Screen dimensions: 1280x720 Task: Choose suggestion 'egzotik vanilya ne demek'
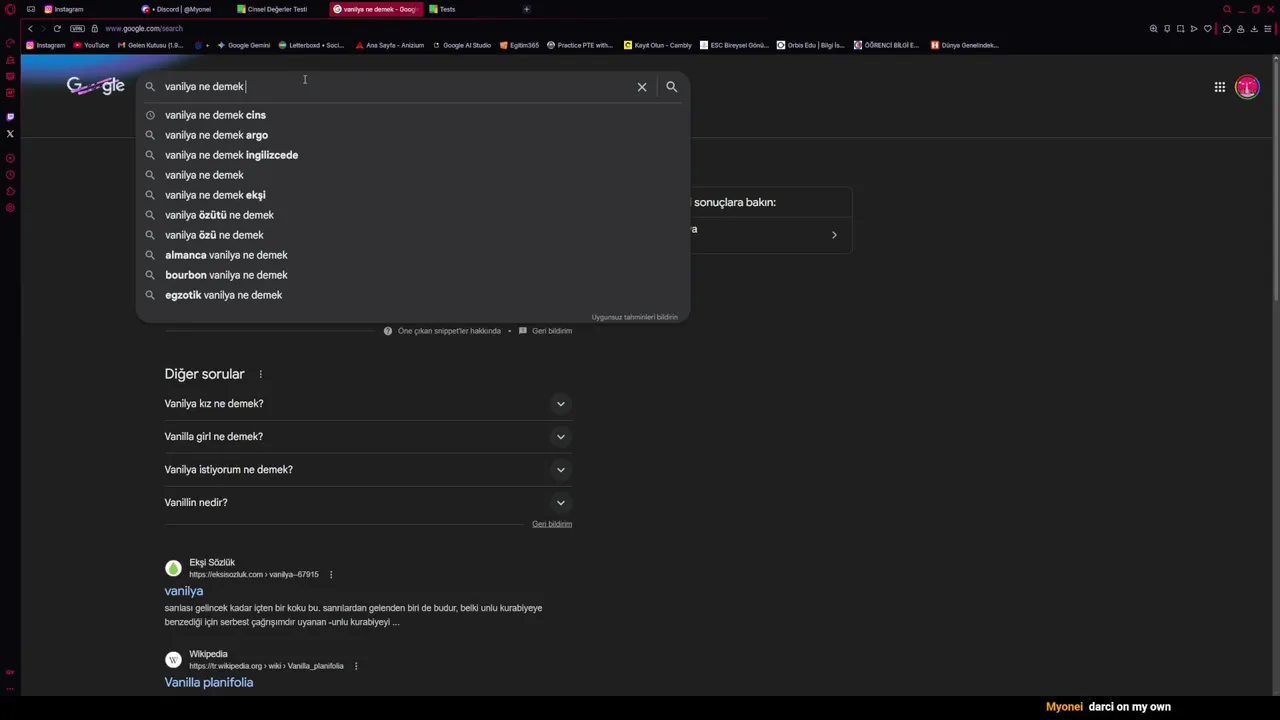(x=412, y=295)
